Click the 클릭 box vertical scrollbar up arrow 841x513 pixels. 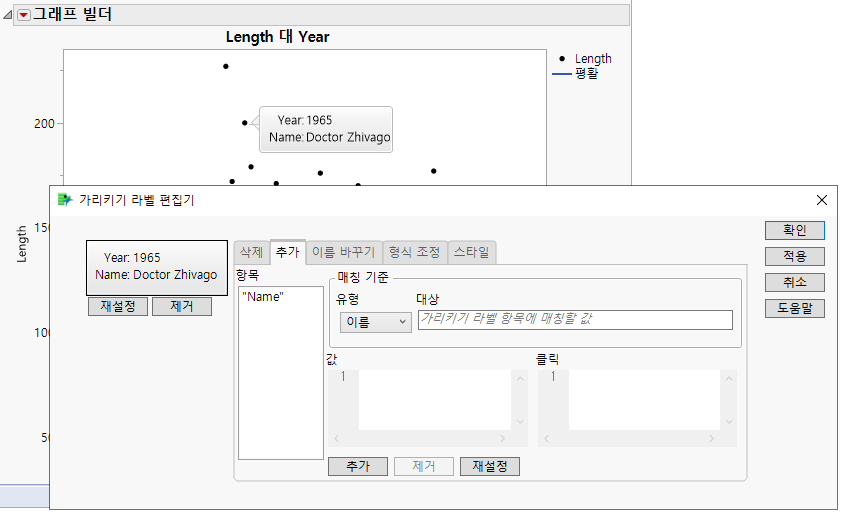pyautogui.click(x=729, y=378)
